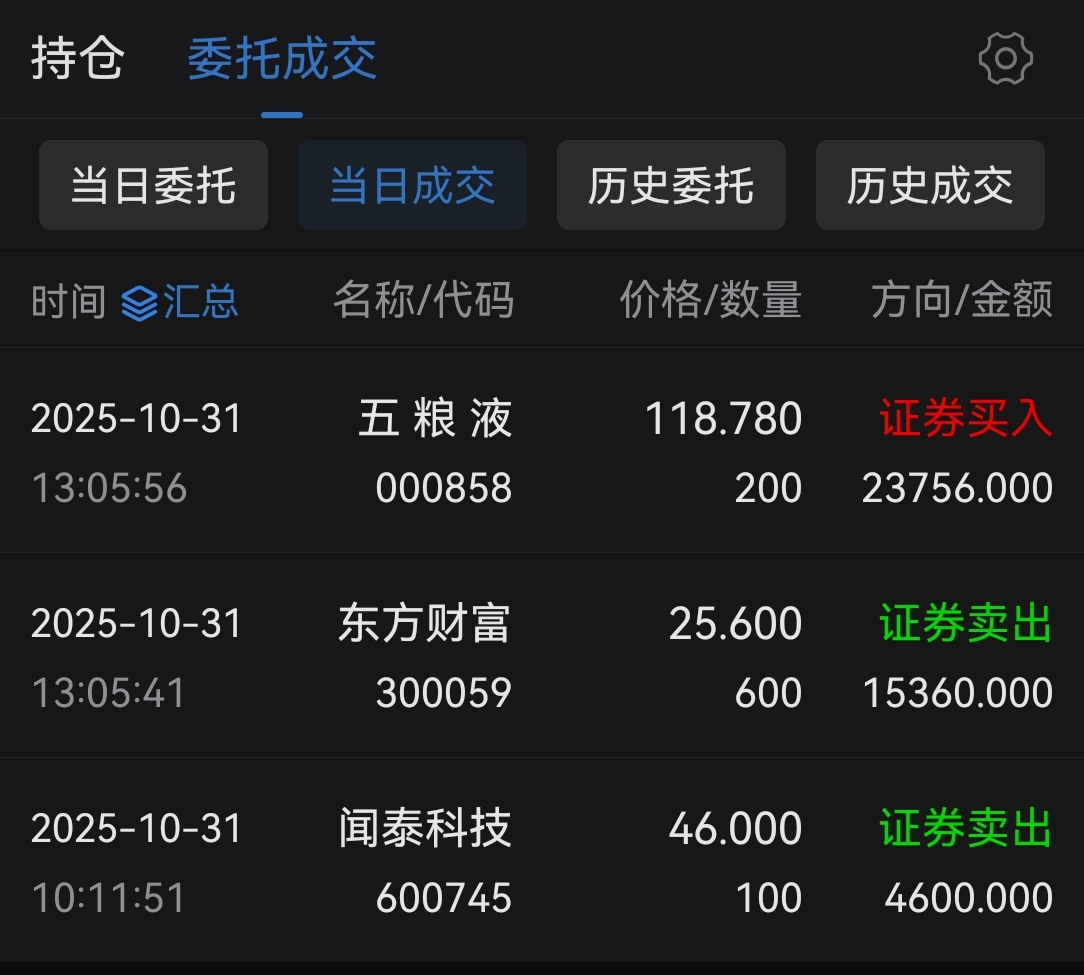Click 证券卖出 in 东方财富 row
The height and width of the screenshot is (975, 1084).
966,623
